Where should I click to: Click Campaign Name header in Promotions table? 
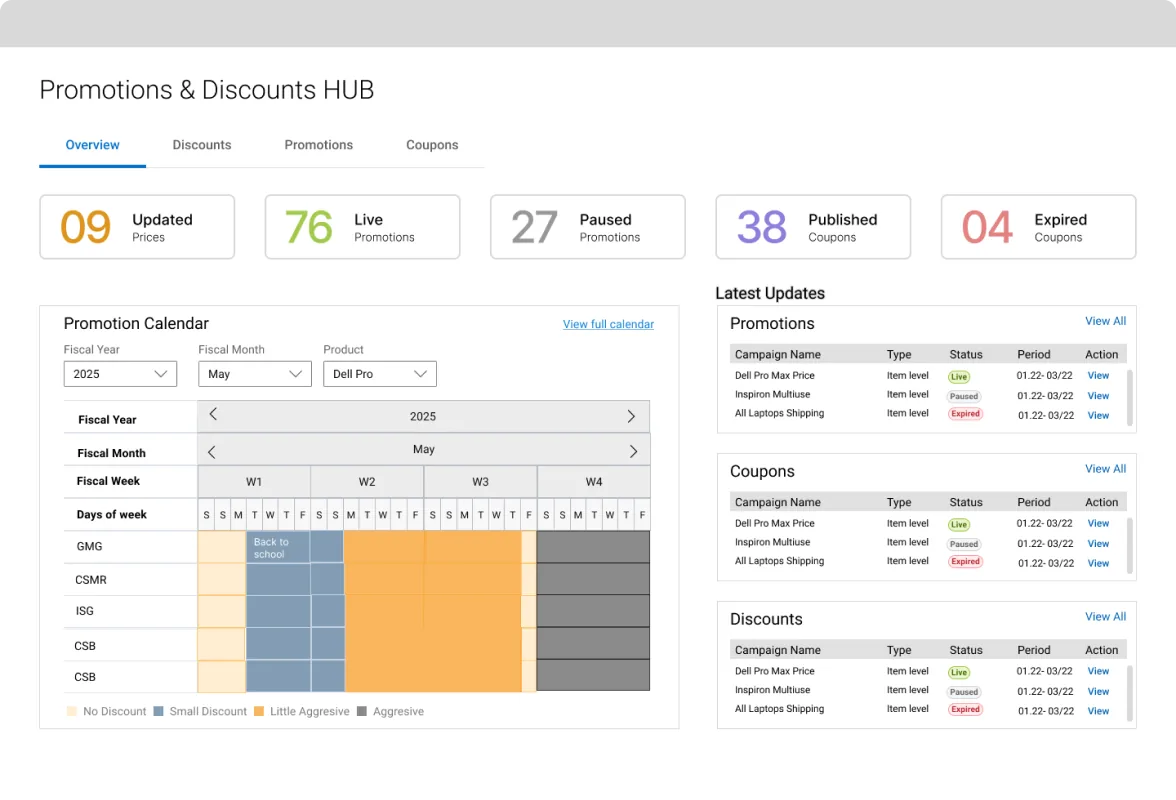pos(778,355)
